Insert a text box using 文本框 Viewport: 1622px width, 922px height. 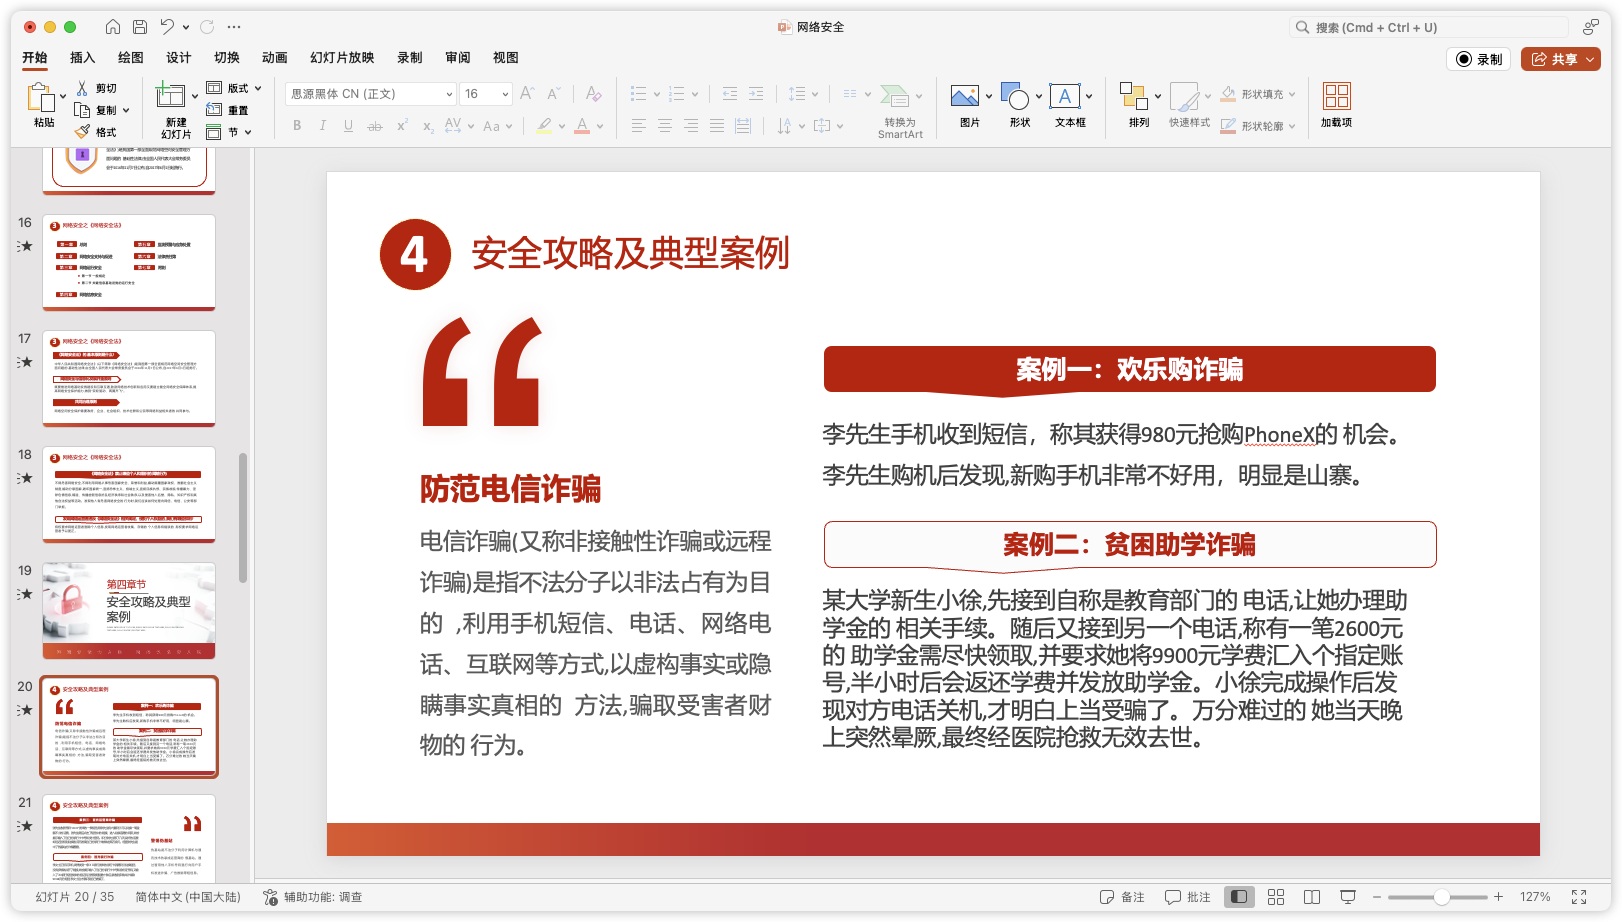pos(1064,97)
